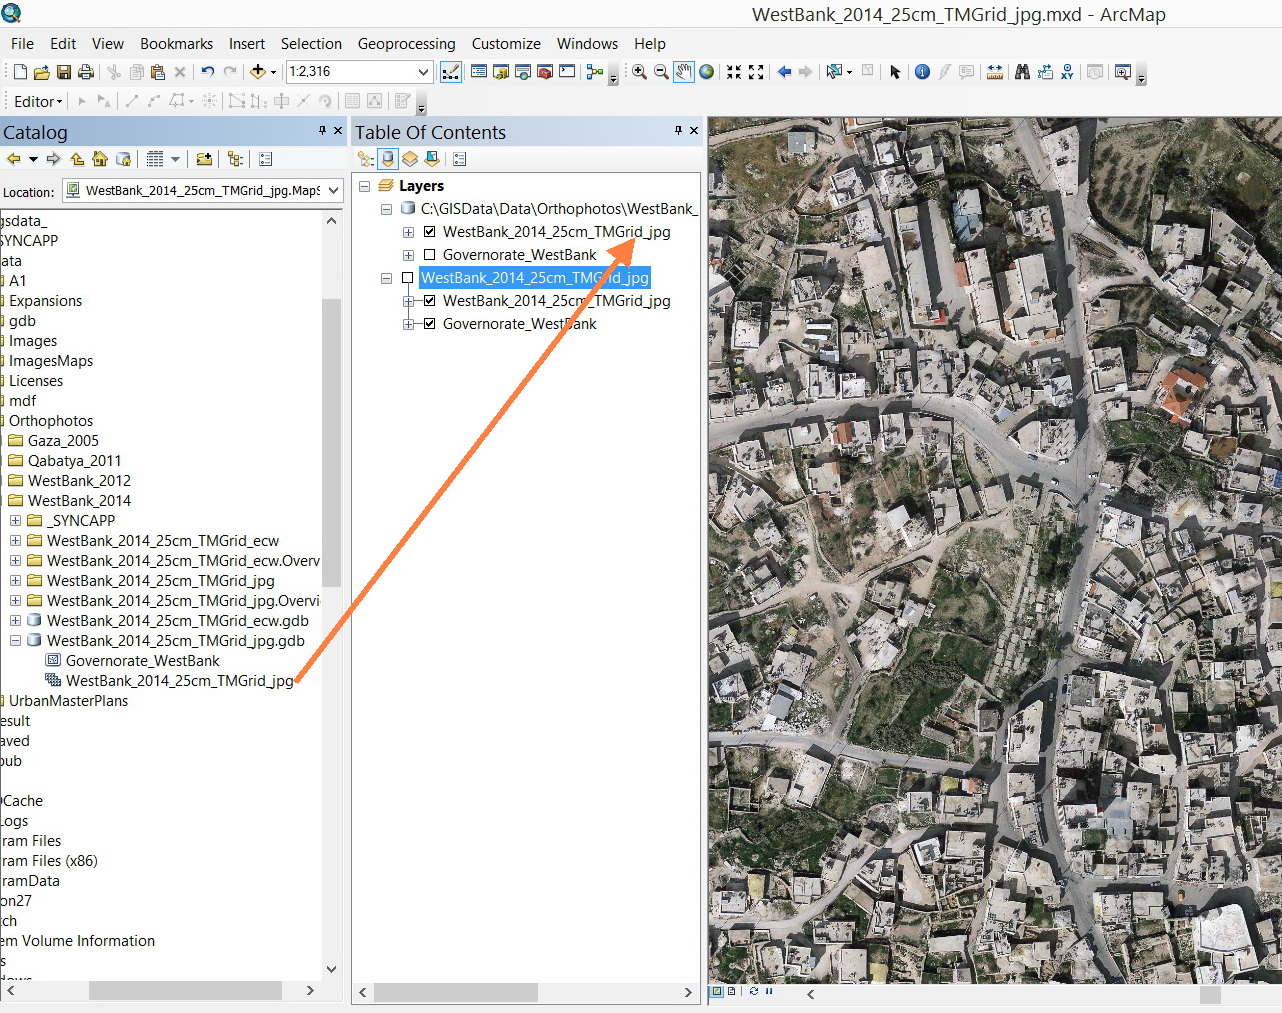This screenshot has width=1282, height=1013.
Task: Open the Customize menu
Action: coord(506,44)
